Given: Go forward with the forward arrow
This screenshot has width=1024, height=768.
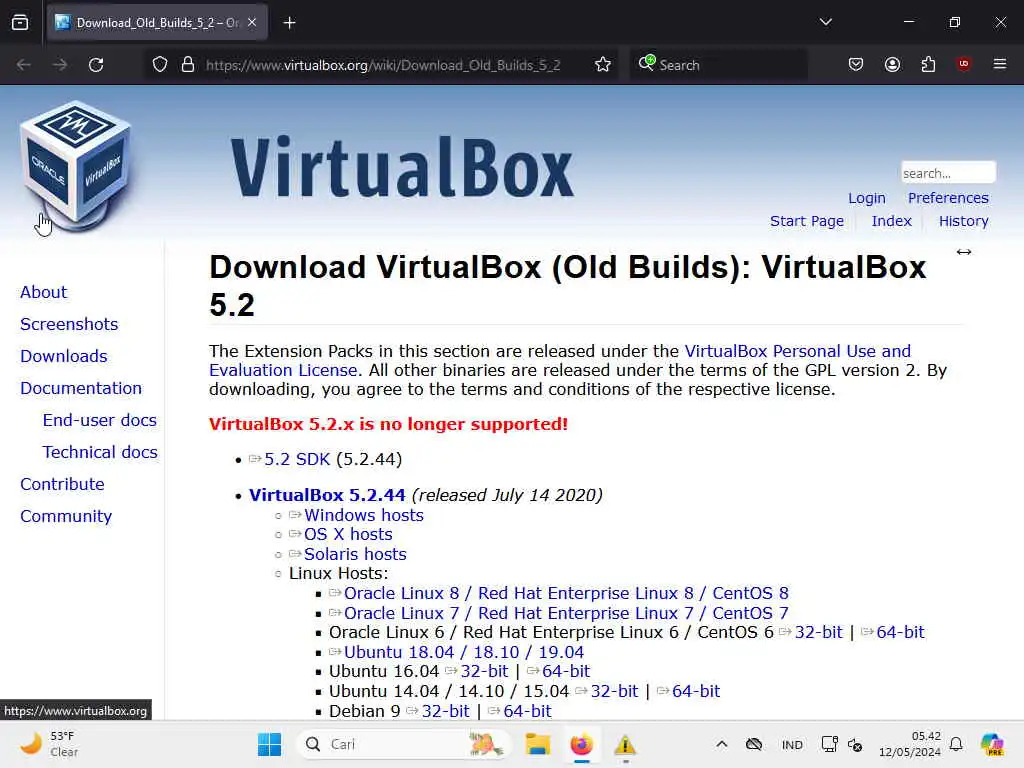Looking at the screenshot, I should pyautogui.click(x=59, y=65).
